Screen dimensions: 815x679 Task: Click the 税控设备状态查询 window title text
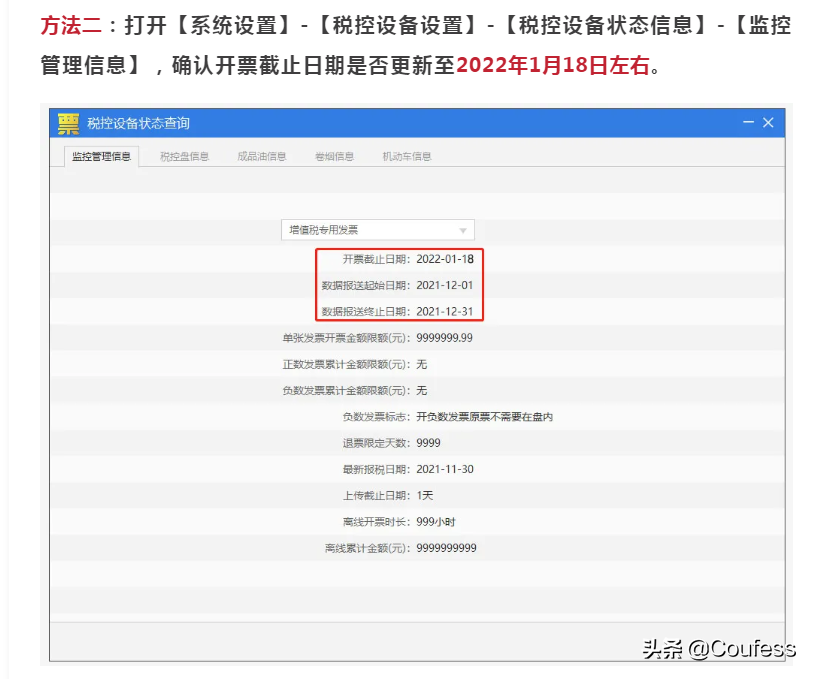click(x=138, y=123)
